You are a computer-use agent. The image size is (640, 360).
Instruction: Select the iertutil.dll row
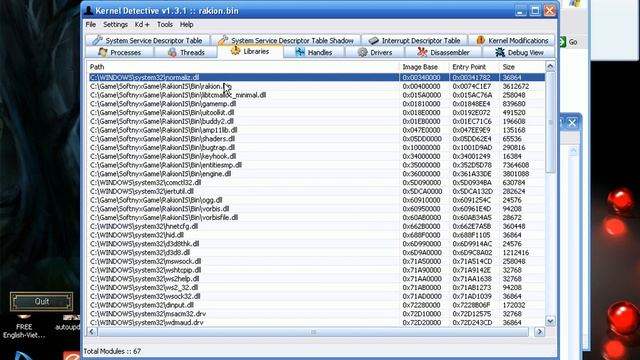click(317, 191)
